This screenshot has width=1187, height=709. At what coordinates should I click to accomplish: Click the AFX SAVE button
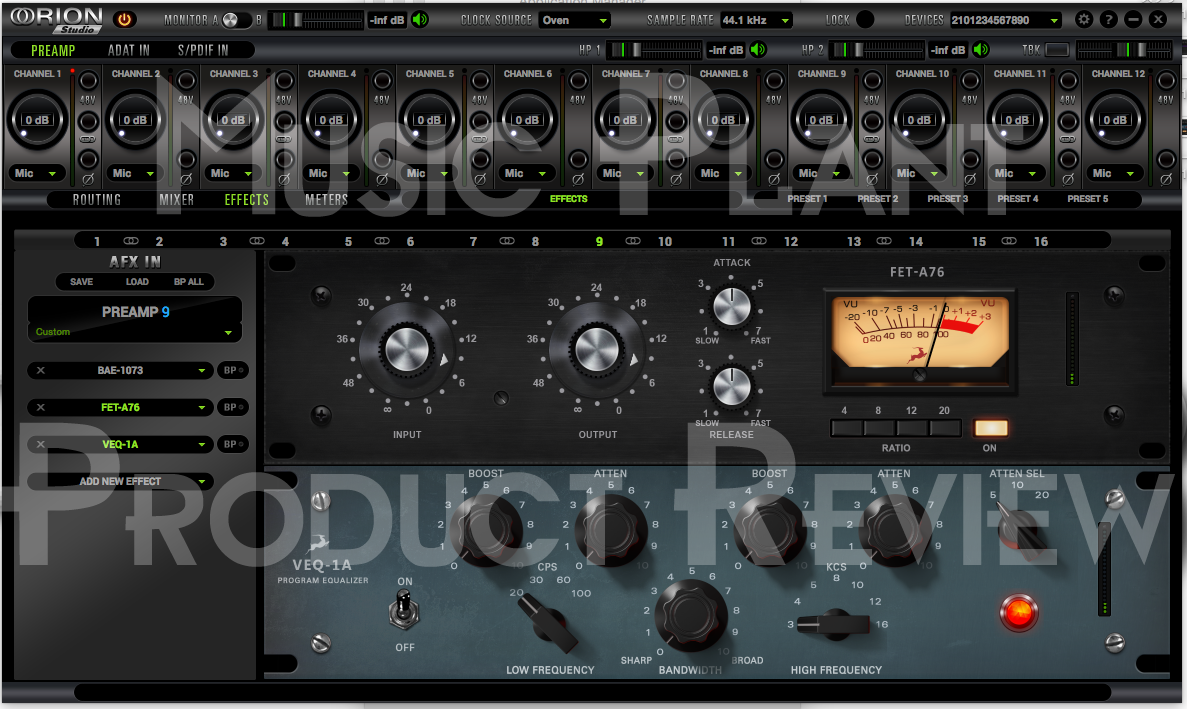[82, 281]
